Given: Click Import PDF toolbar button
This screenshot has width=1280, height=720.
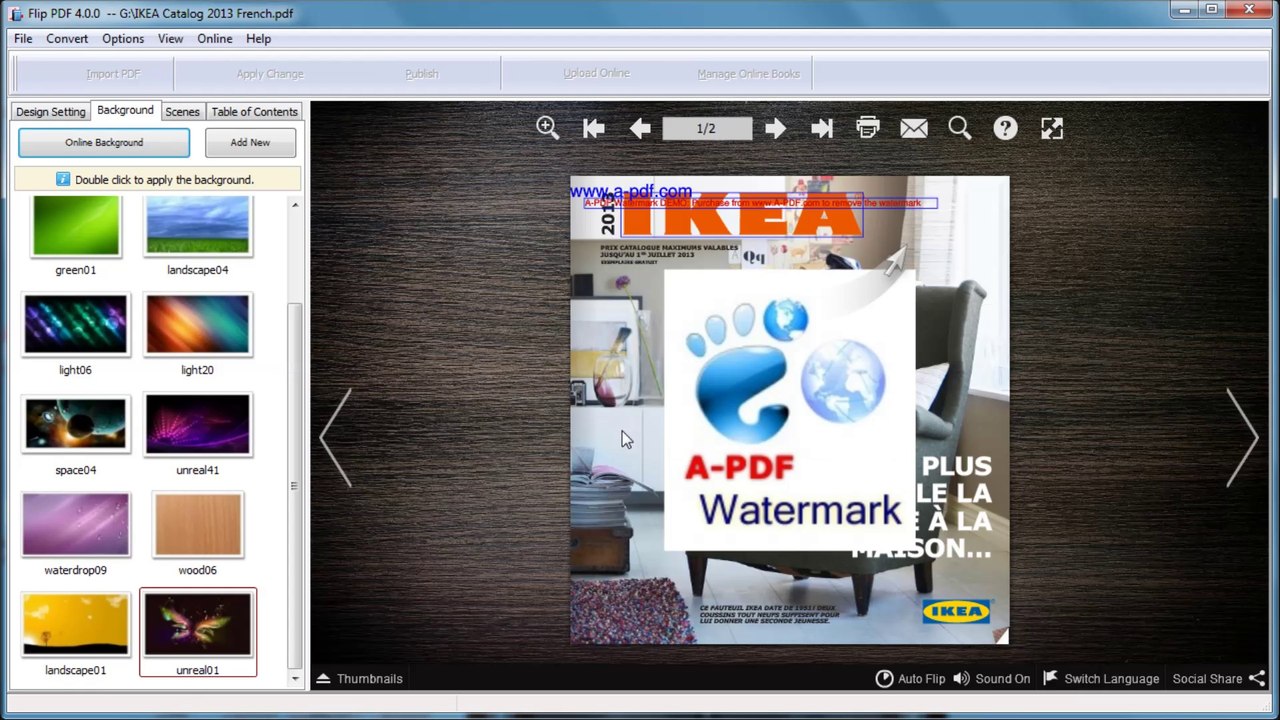Looking at the screenshot, I should point(113,73).
